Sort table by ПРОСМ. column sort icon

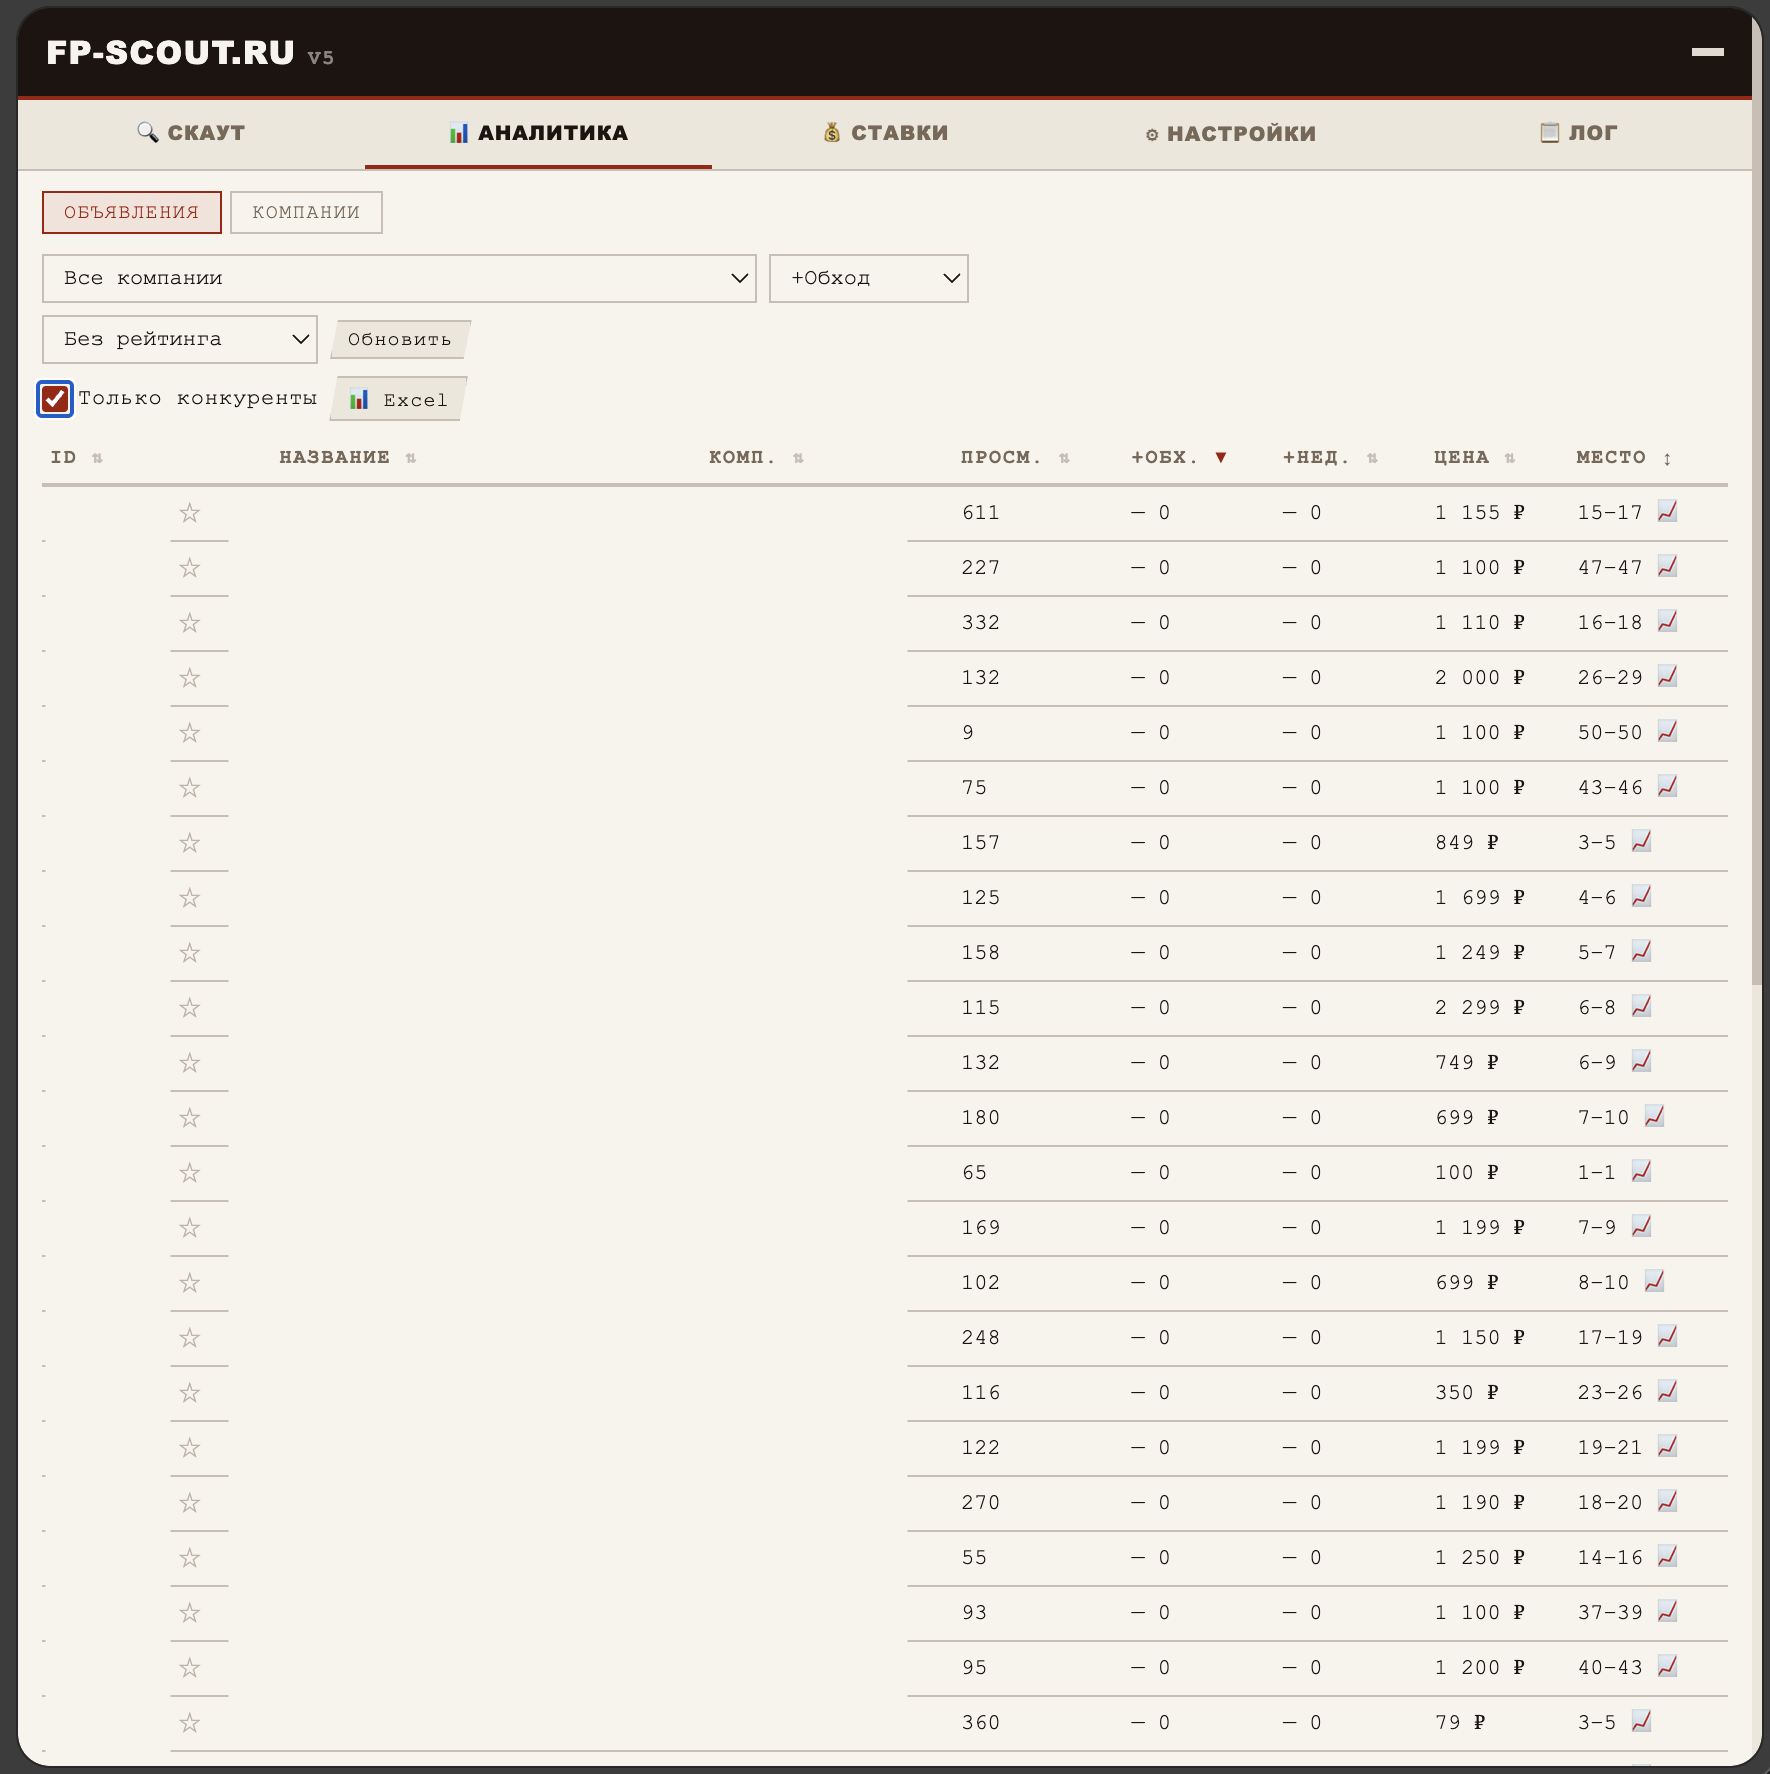click(1064, 458)
